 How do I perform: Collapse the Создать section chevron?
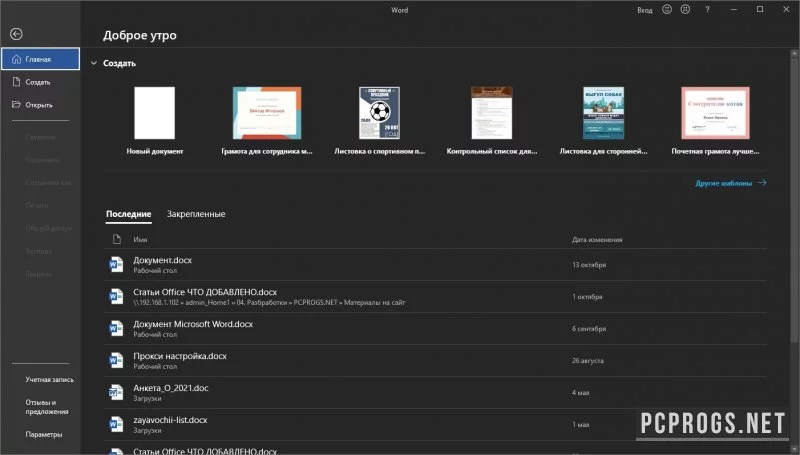[94, 63]
